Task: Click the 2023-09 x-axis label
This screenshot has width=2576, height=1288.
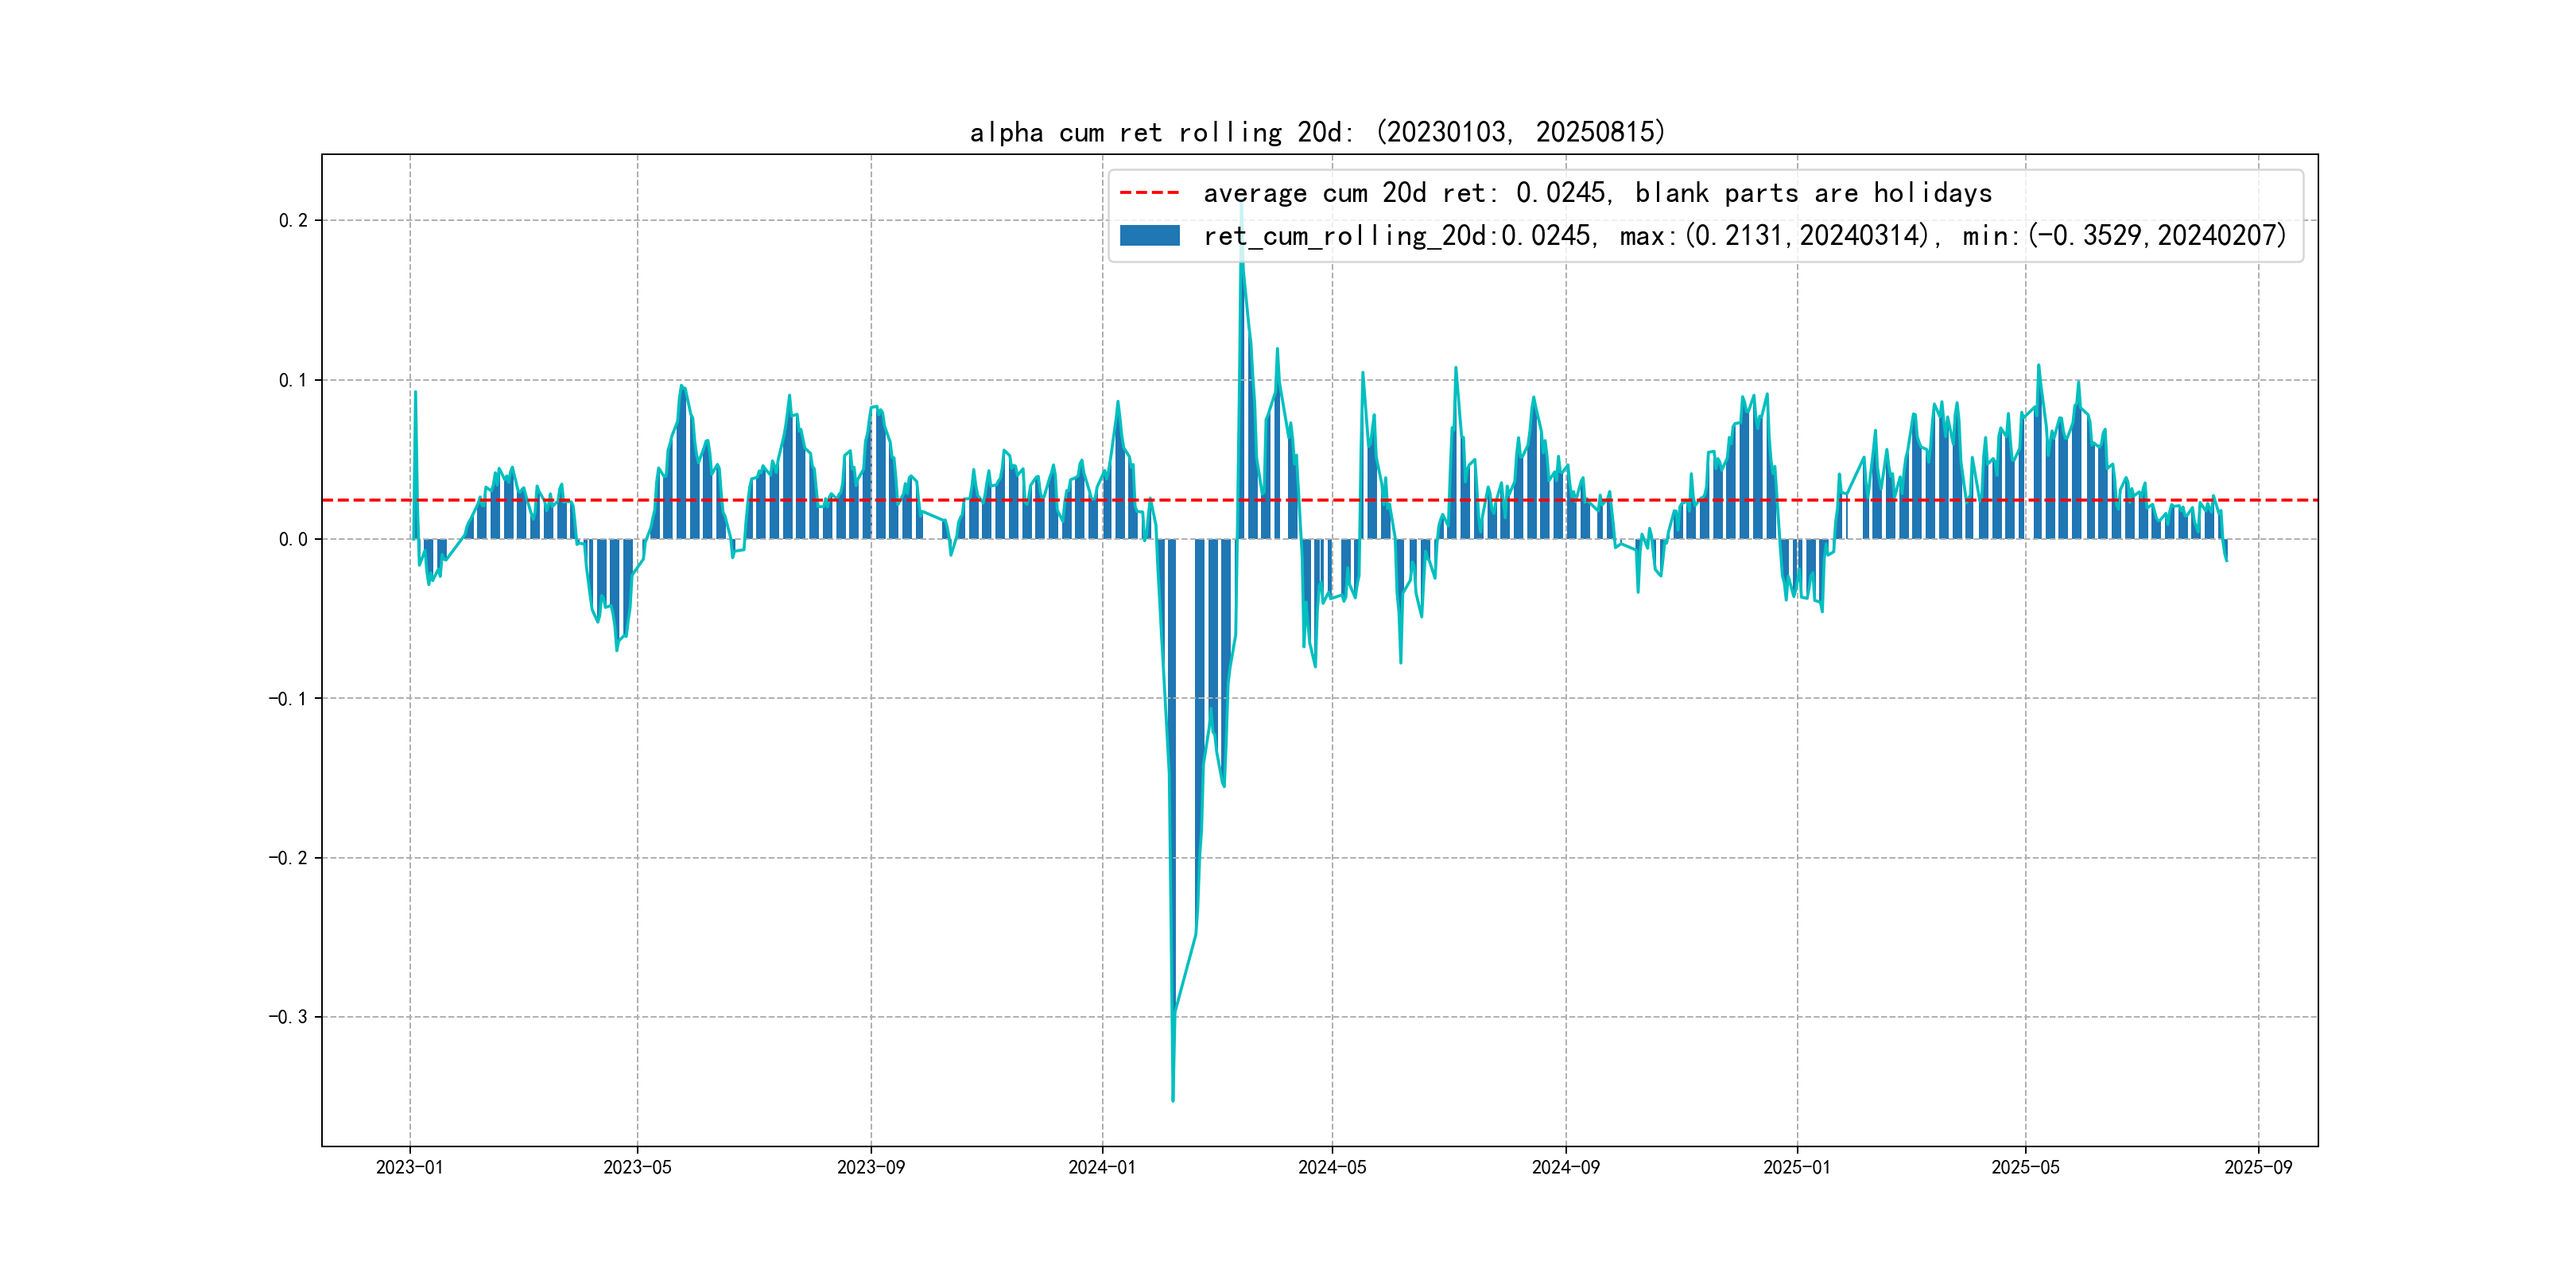Action: (x=870, y=1167)
